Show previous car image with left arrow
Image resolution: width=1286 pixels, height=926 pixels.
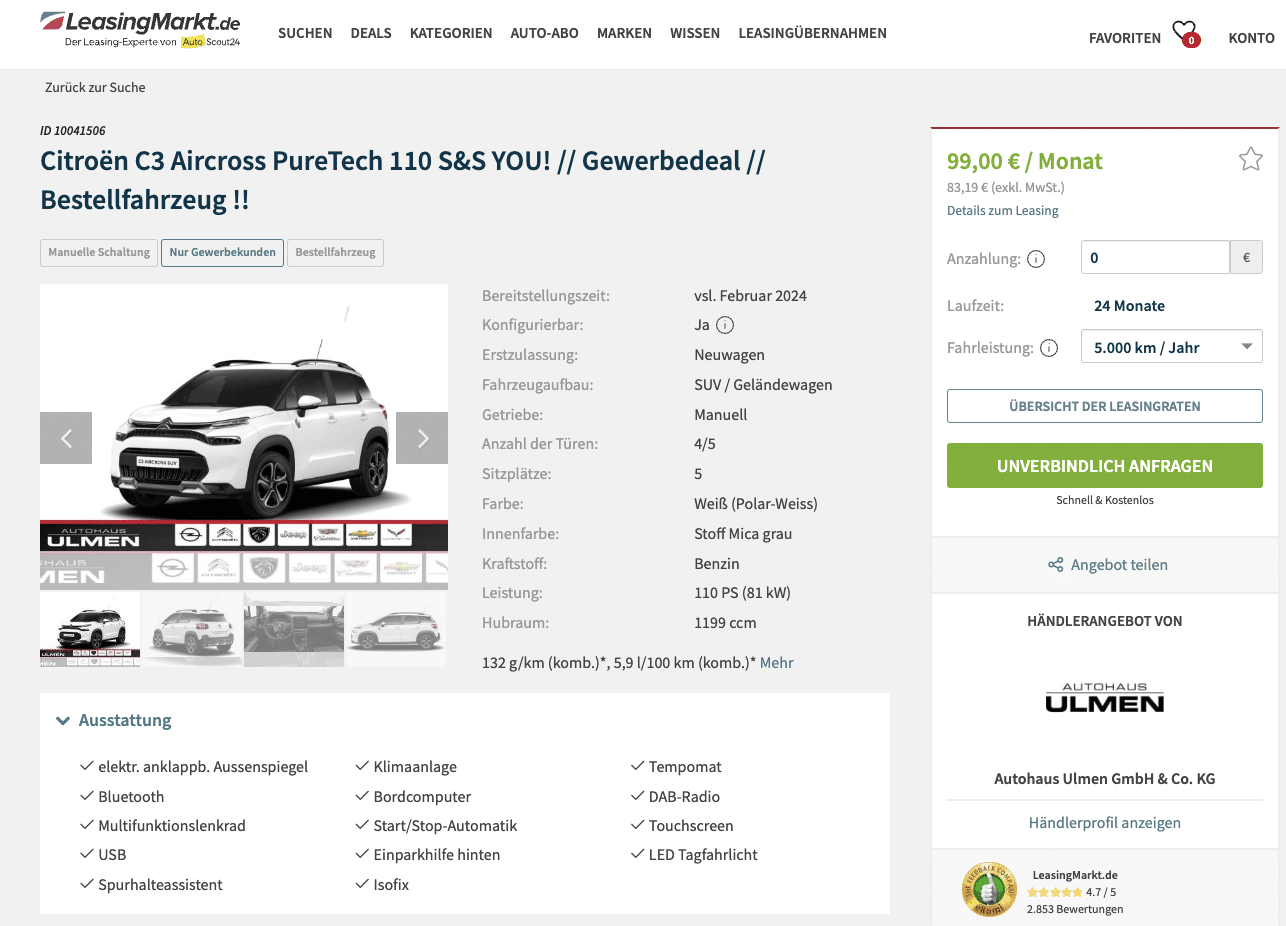[x=66, y=438]
